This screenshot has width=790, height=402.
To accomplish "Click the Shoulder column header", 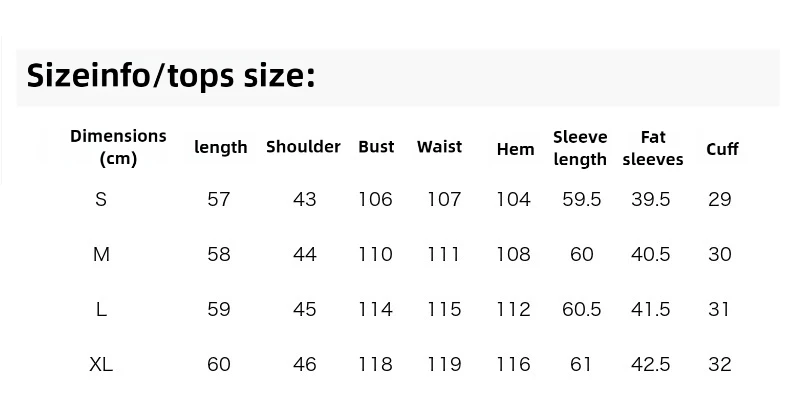I will (303, 147).
